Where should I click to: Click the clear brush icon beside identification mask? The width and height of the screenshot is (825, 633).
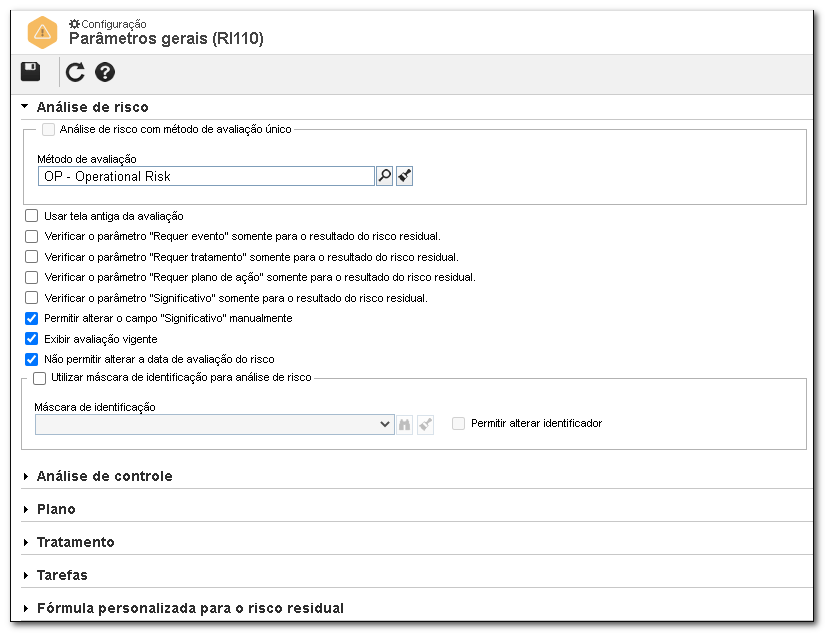(x=426, y=425)
